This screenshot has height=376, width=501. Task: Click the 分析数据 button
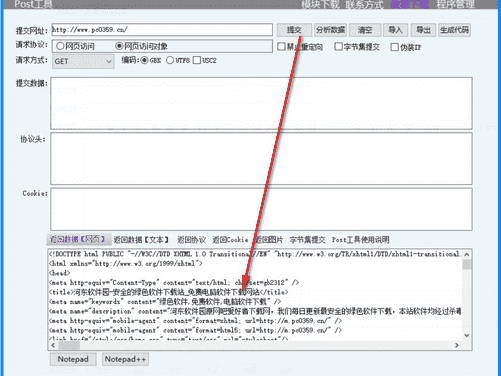tap(330, 30)
